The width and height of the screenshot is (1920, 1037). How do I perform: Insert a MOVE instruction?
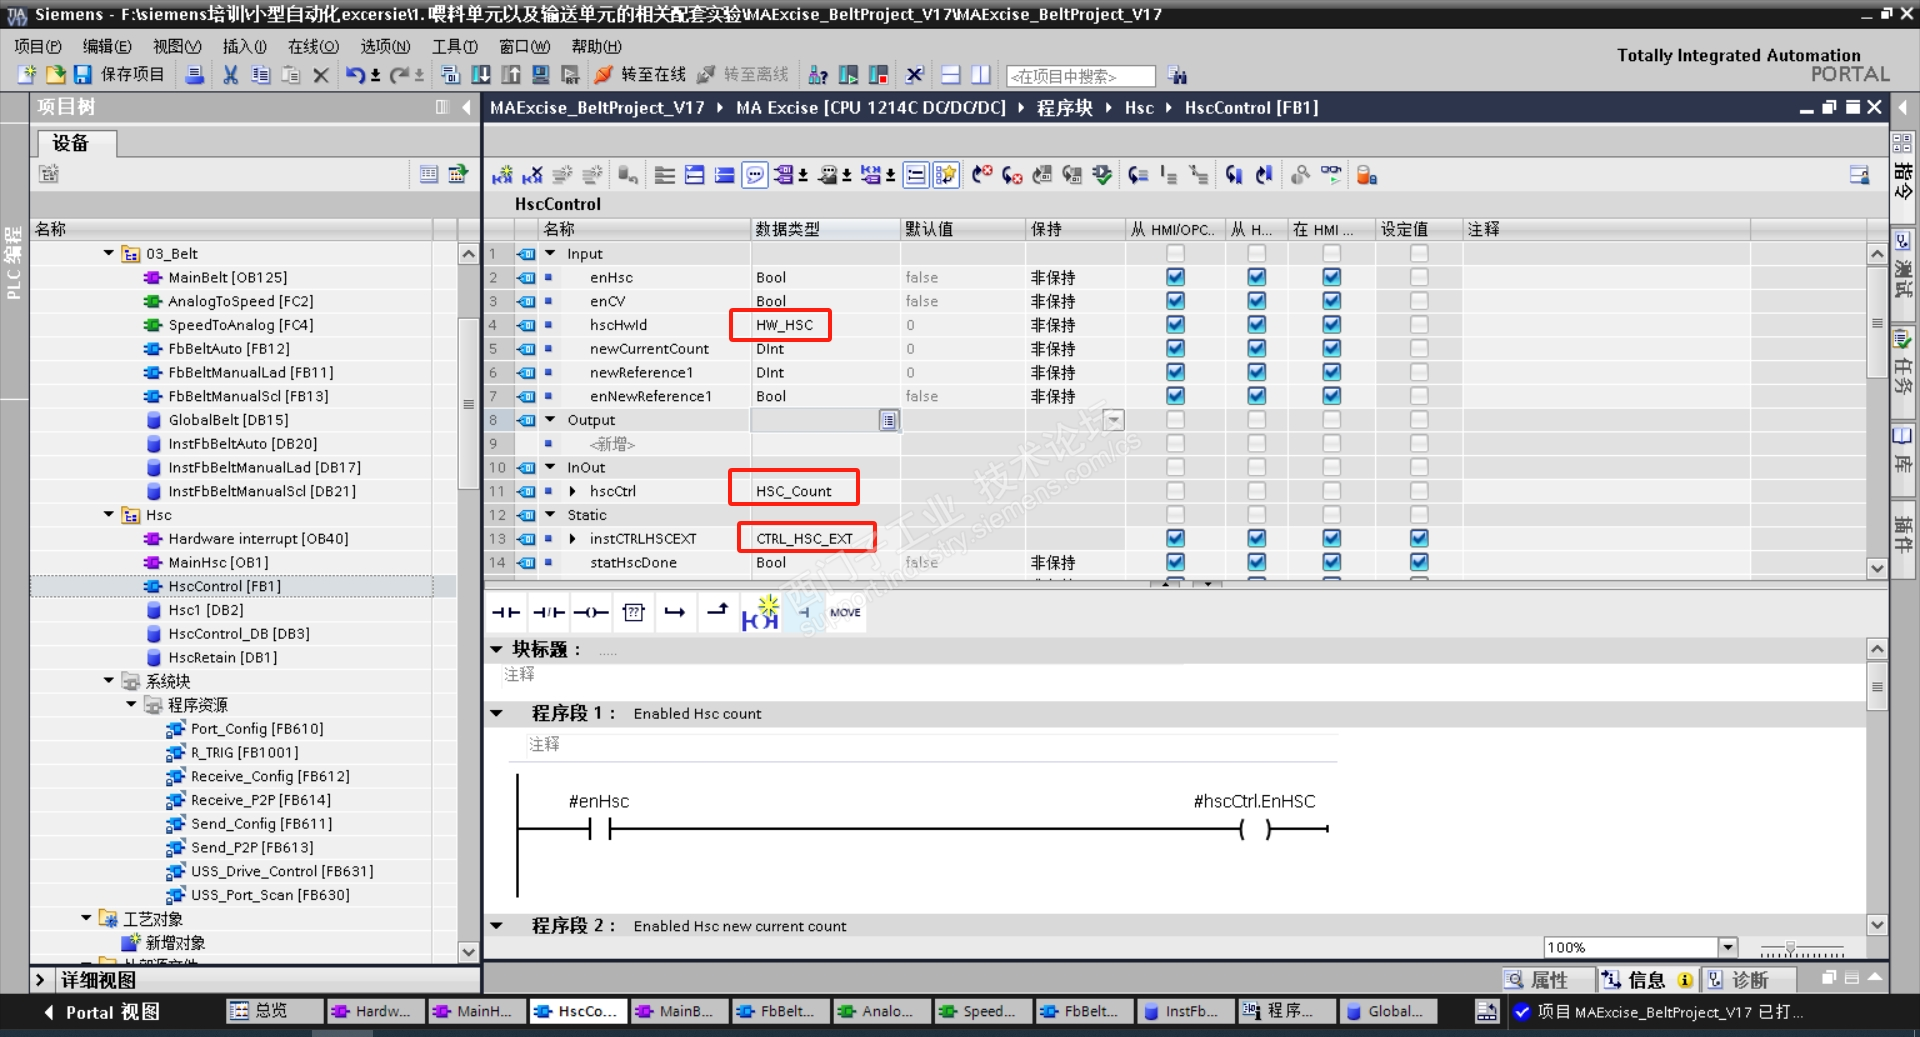(x=845, y=612)
